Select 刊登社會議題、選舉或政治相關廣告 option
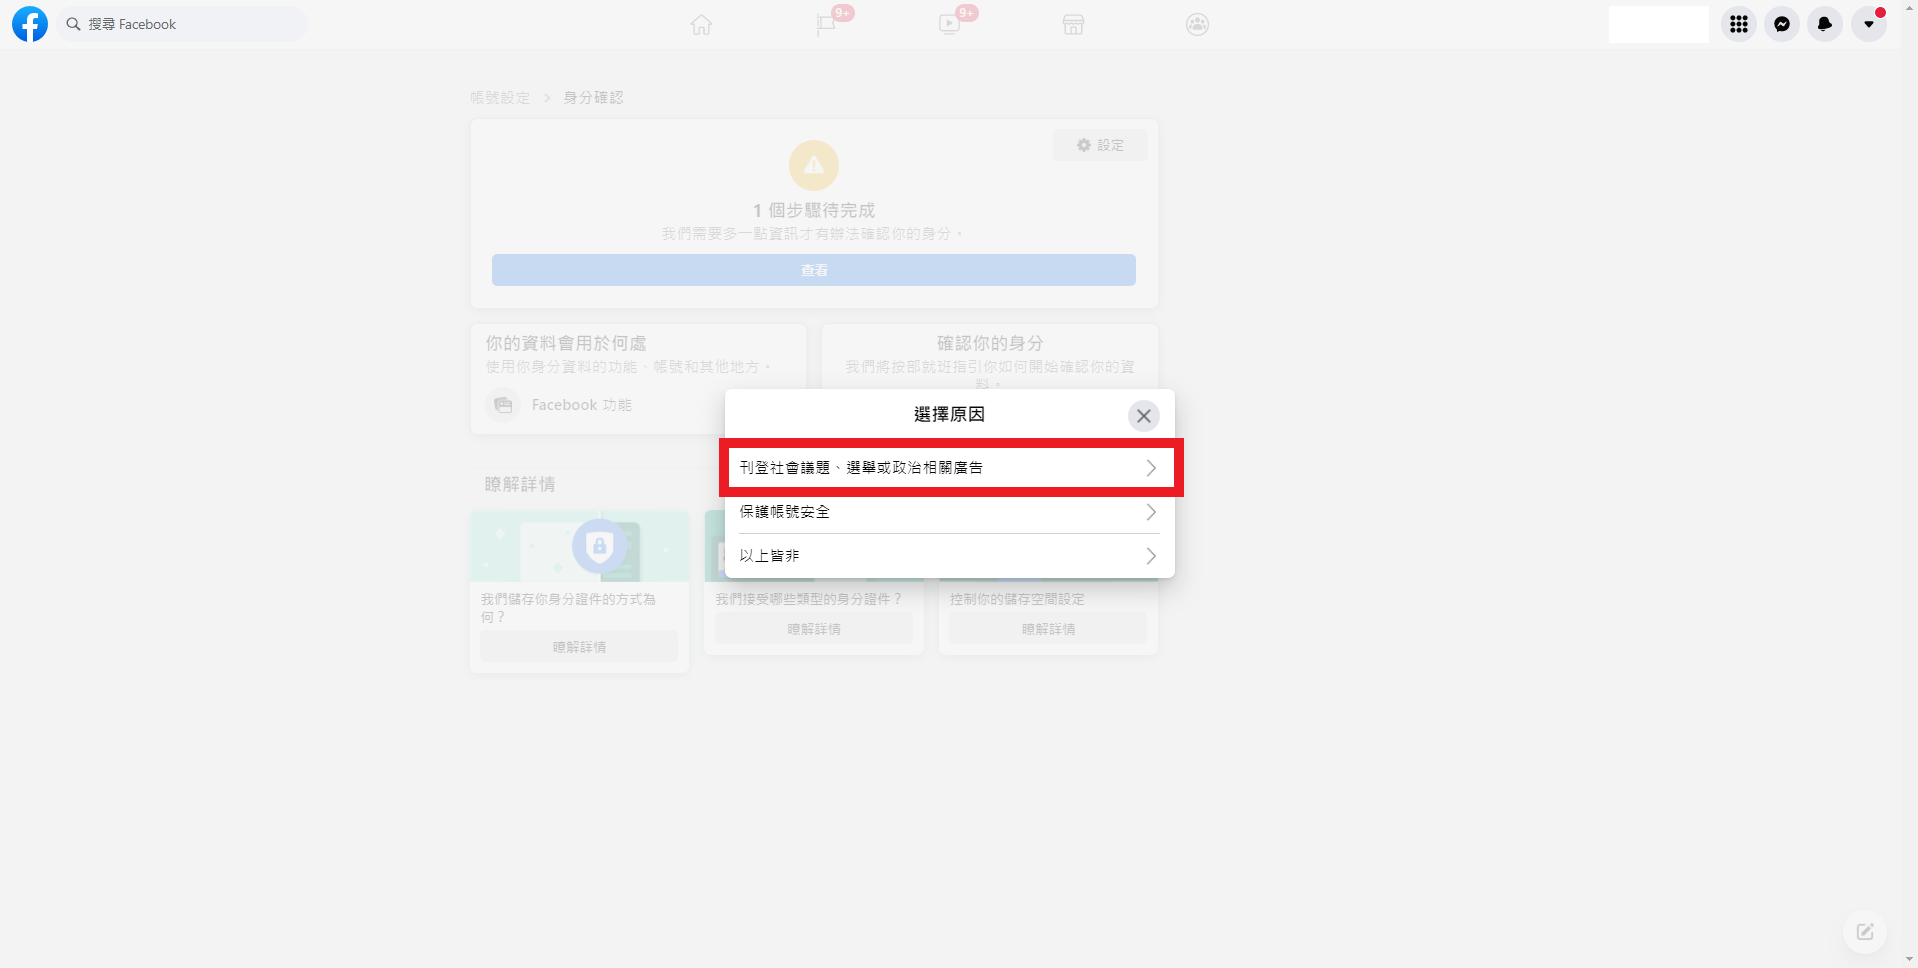 click(949, 467)
